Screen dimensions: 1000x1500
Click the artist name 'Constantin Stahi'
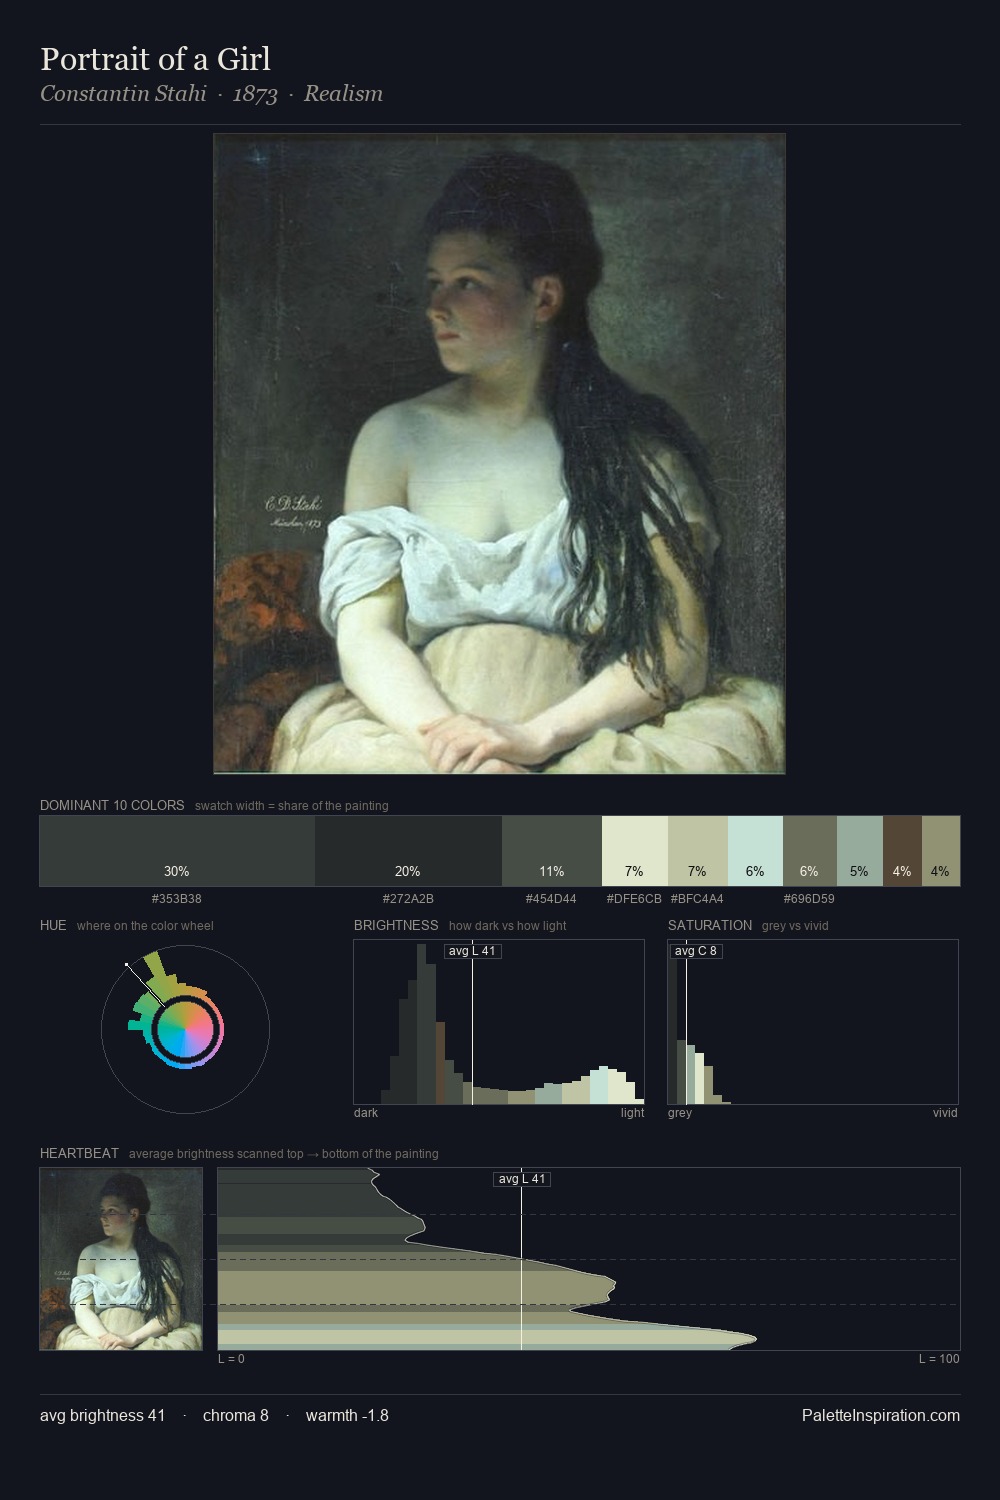point(123,93)
